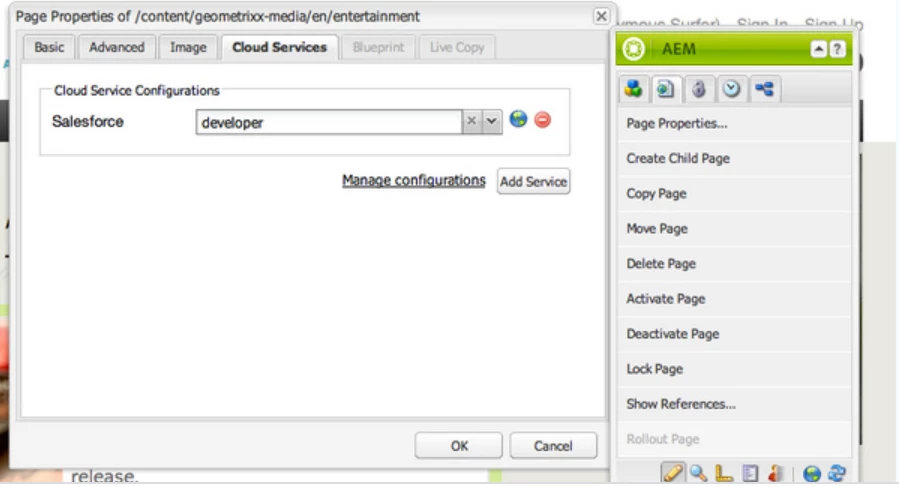Switch to Preview magnifier mode
The image size is (899, 487).
point(698,474)
